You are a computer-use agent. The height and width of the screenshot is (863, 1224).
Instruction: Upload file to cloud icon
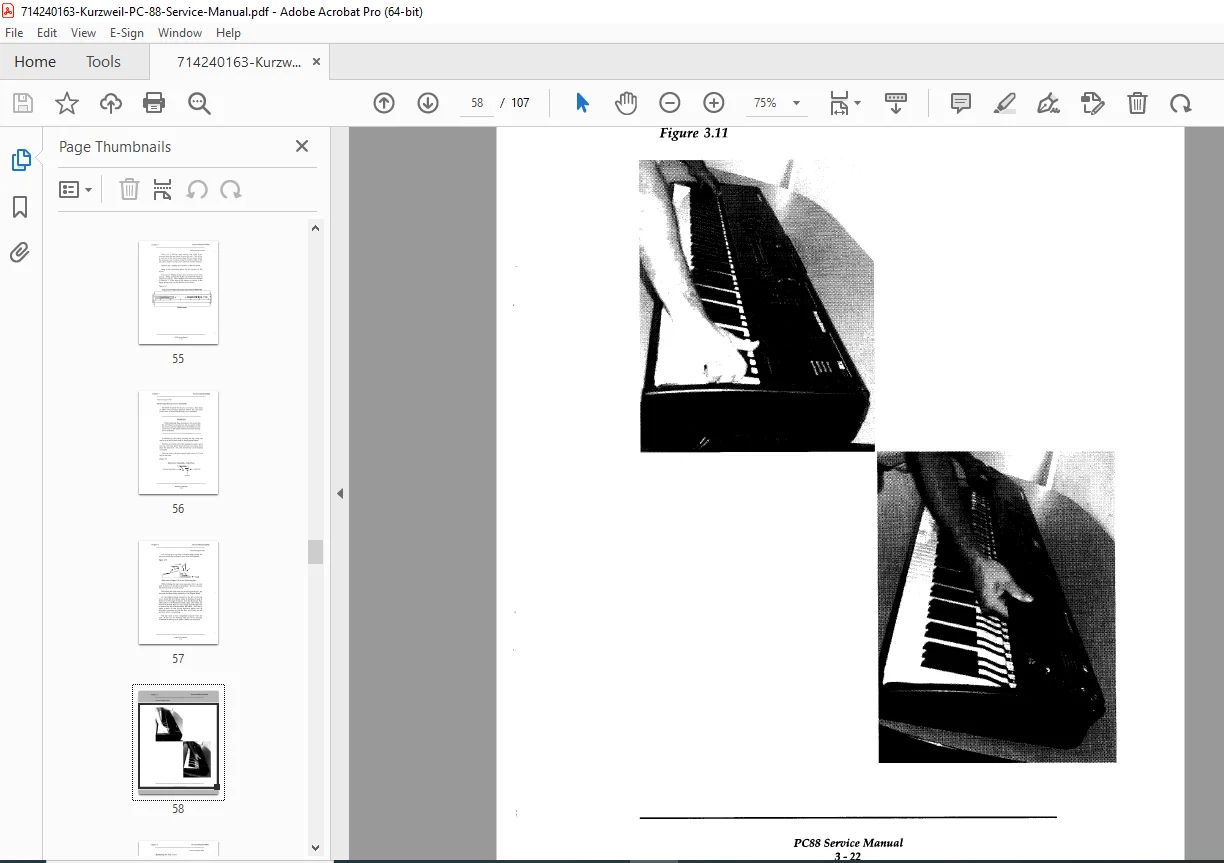point(111,103)
